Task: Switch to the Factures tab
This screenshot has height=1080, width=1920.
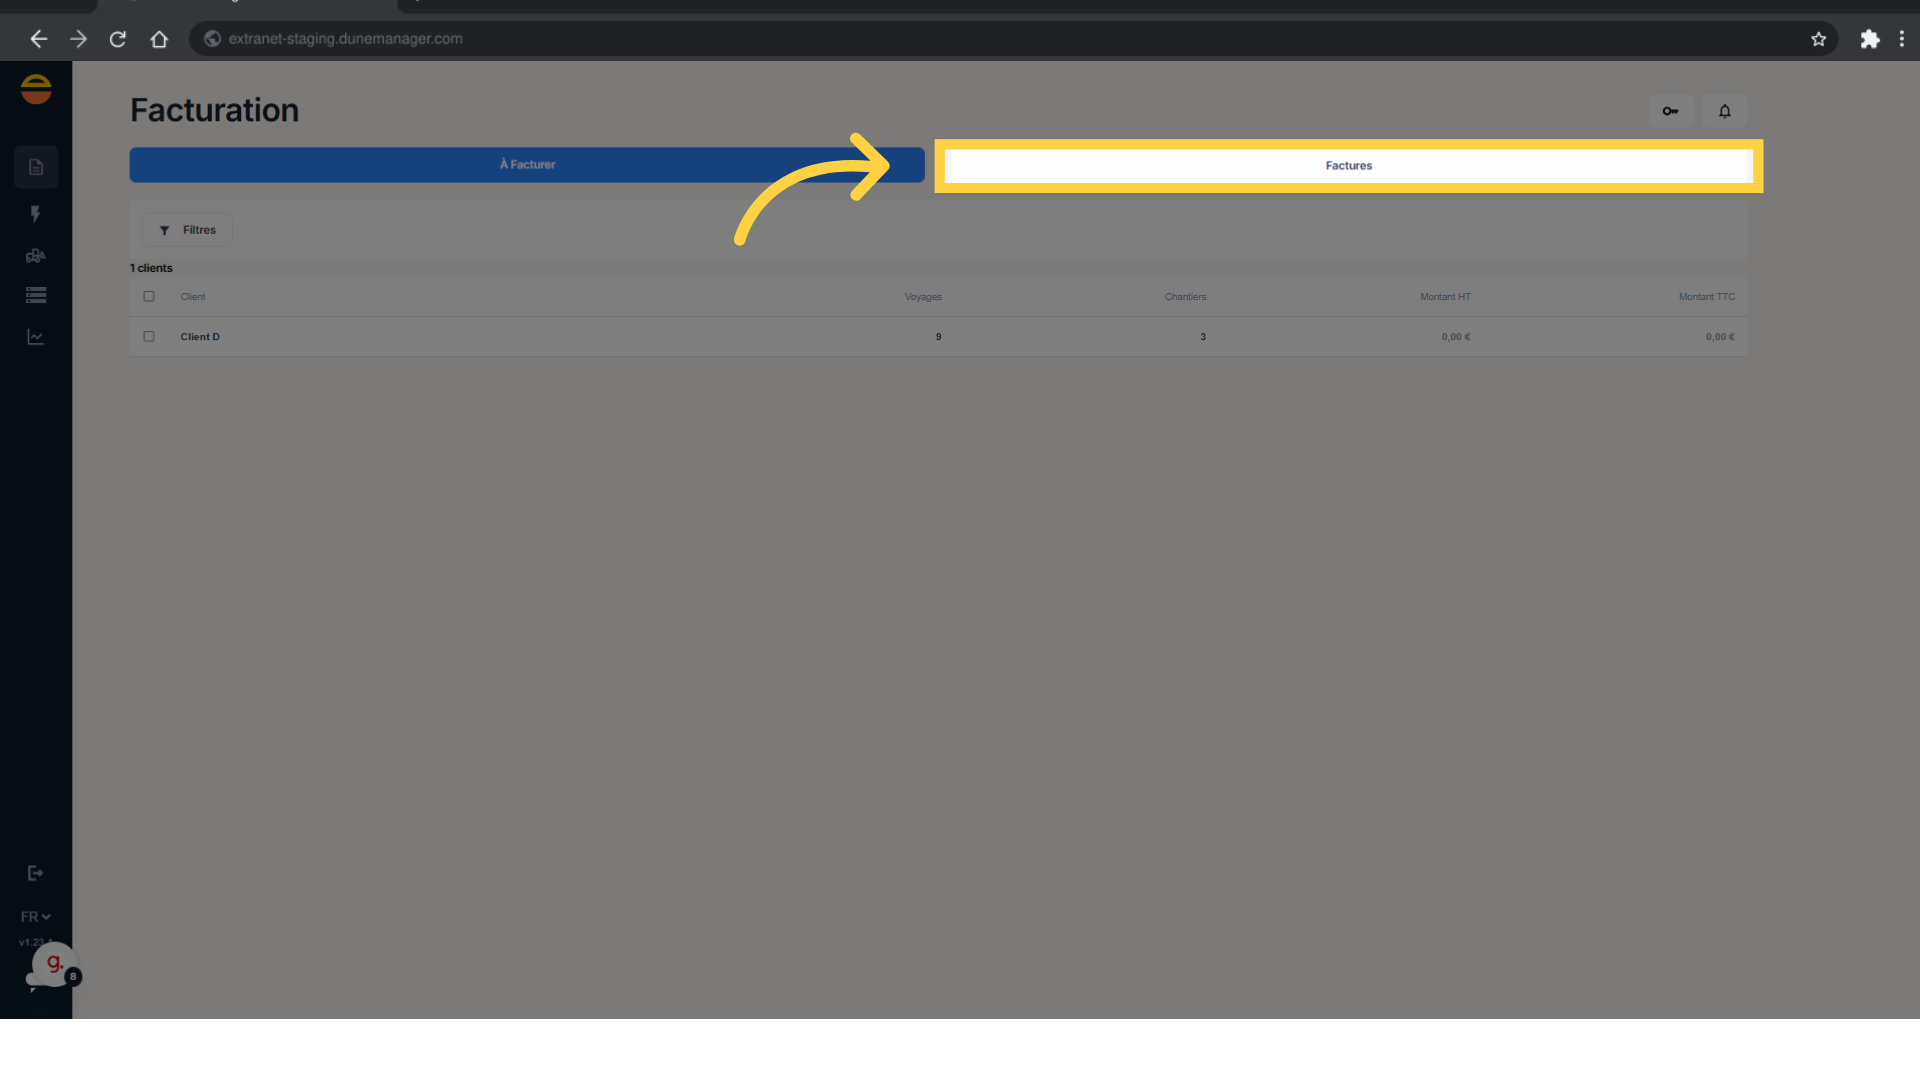Action: pos(1348,166)
